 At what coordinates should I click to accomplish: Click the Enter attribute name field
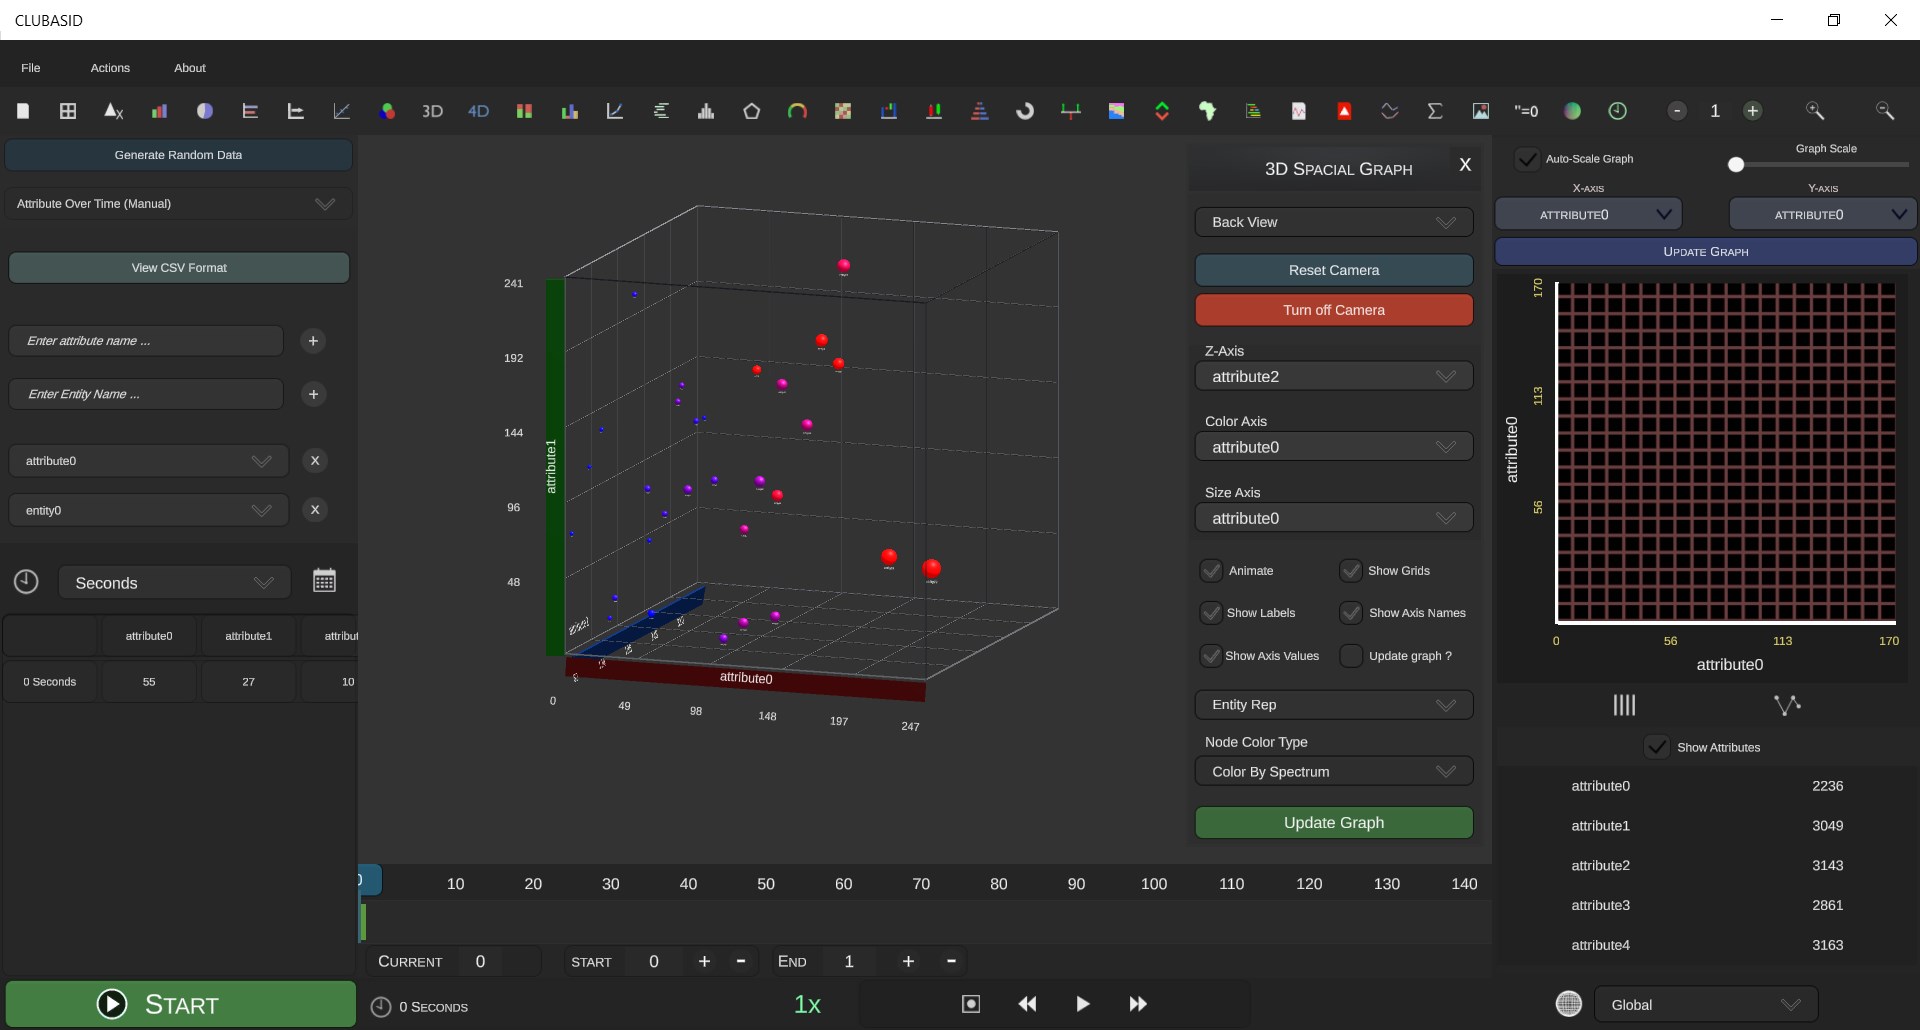click(x=146, y=341)
